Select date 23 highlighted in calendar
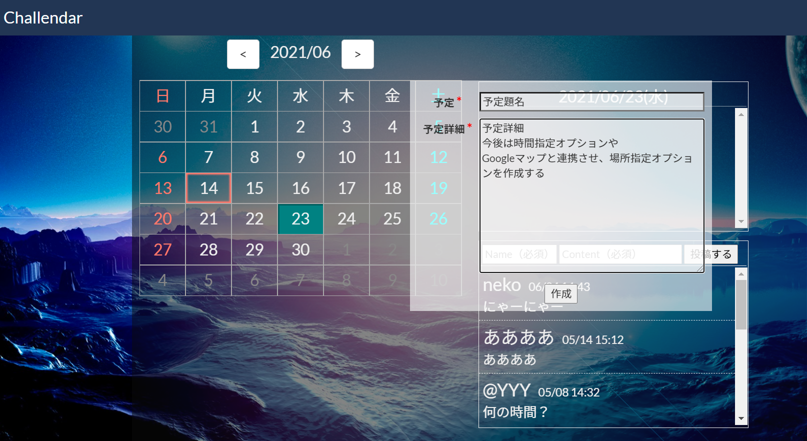This screenshot has width=807, height=441. click(301, 219)
